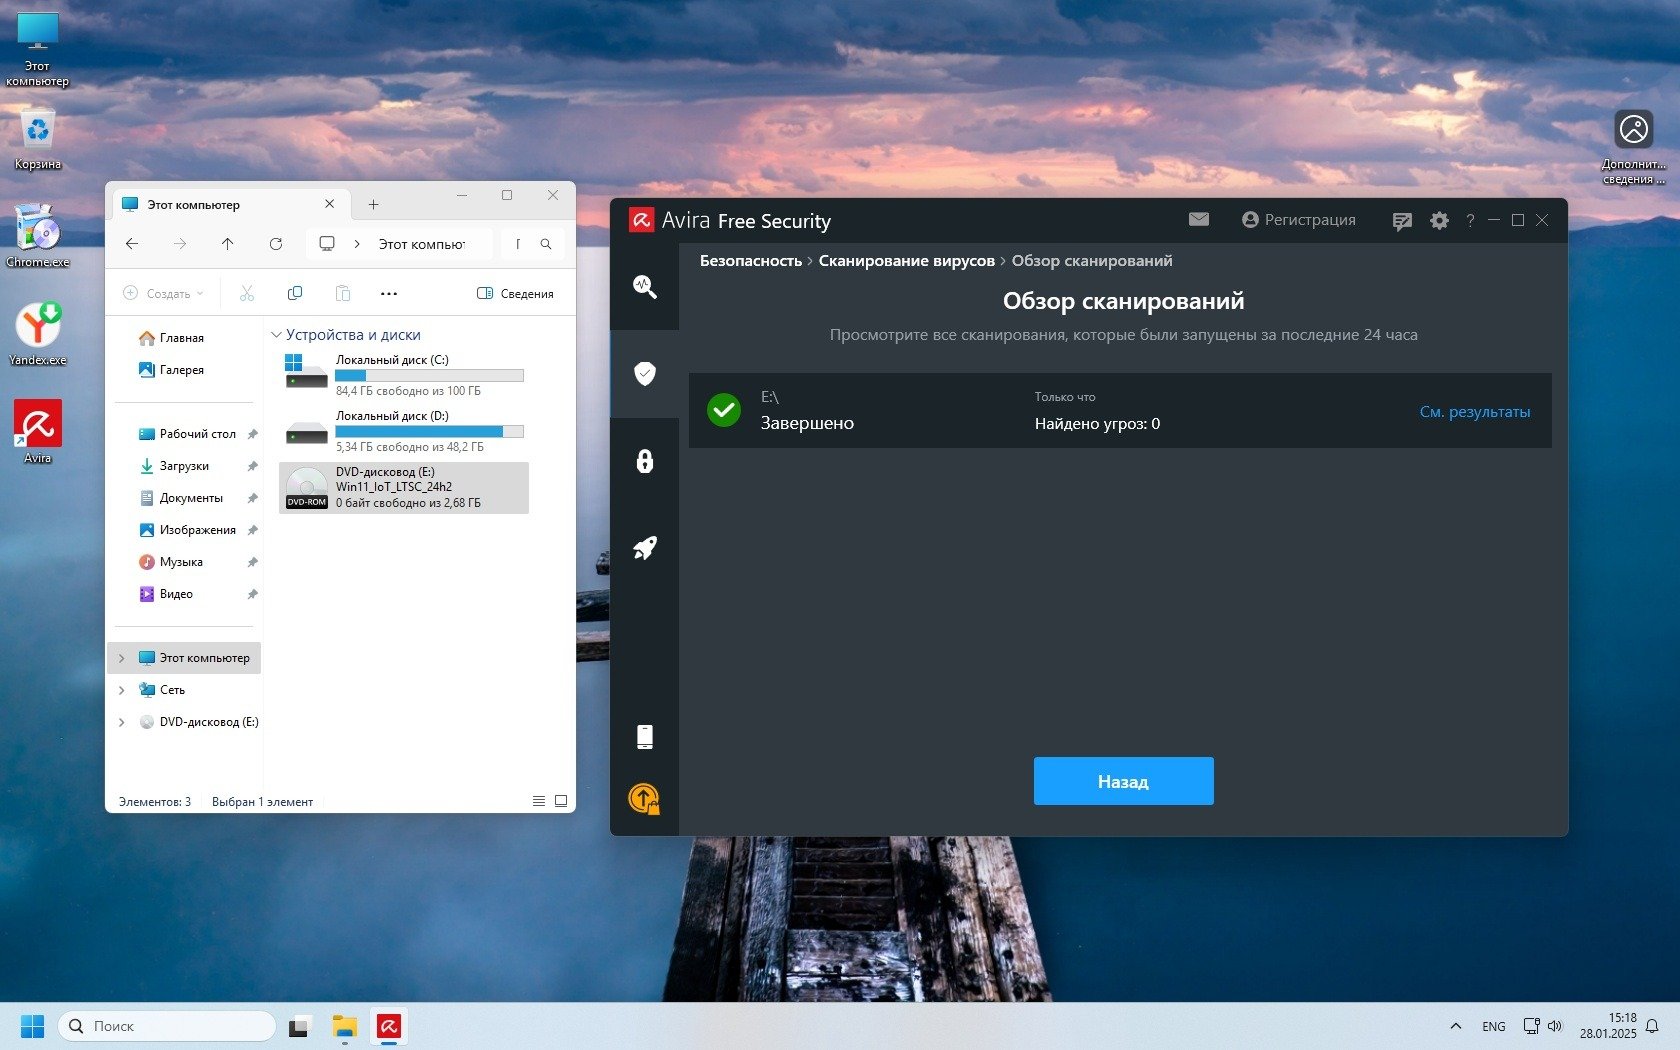Open Avira Status sidebar icon with magnifier
Viewport: 1680px width, 1050px height.
click(x=645, y=288)
